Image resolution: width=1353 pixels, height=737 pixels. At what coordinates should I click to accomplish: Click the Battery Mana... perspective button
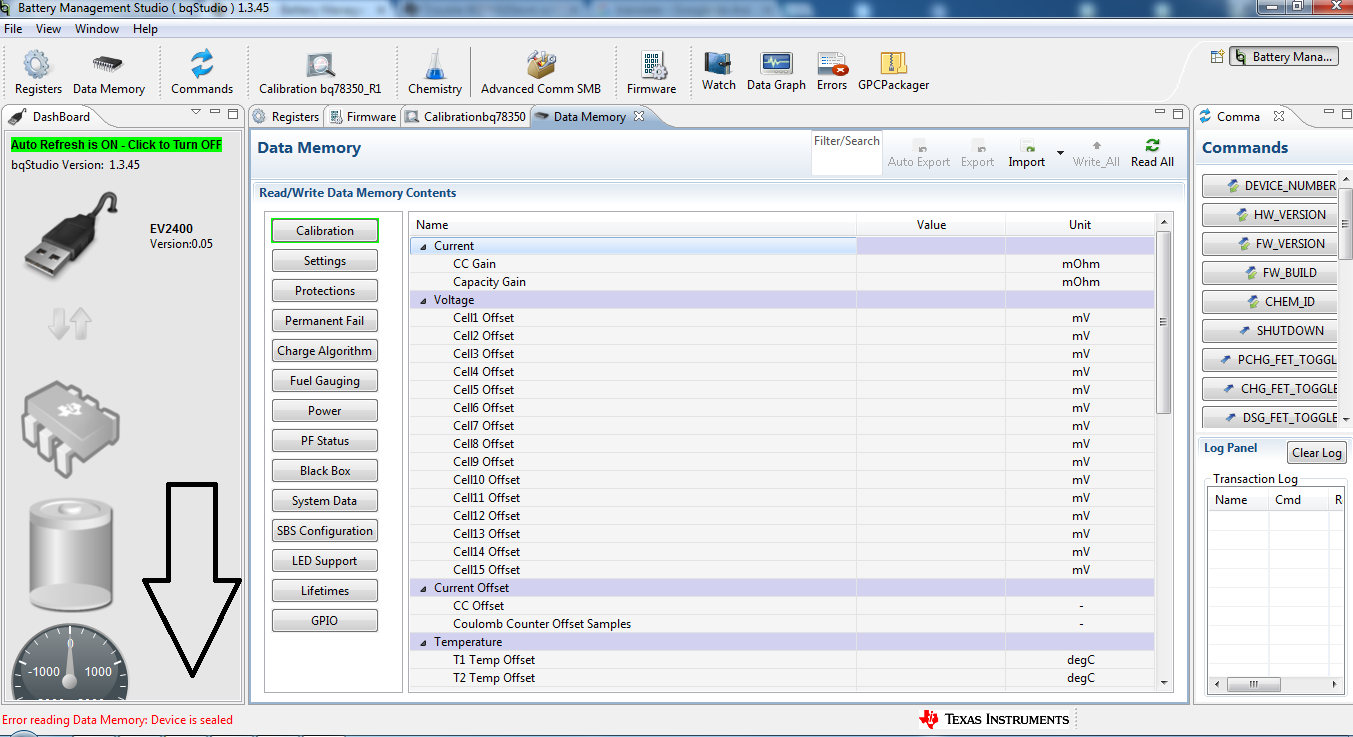[1284, 57]
